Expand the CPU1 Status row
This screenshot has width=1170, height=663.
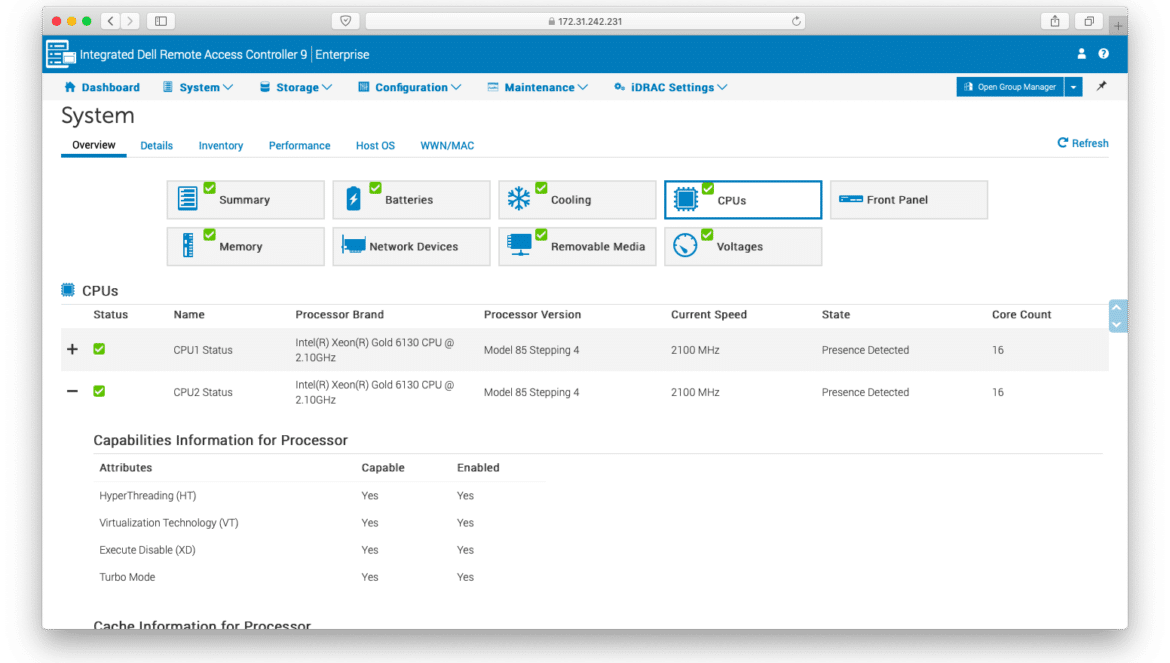coord(72,349)
